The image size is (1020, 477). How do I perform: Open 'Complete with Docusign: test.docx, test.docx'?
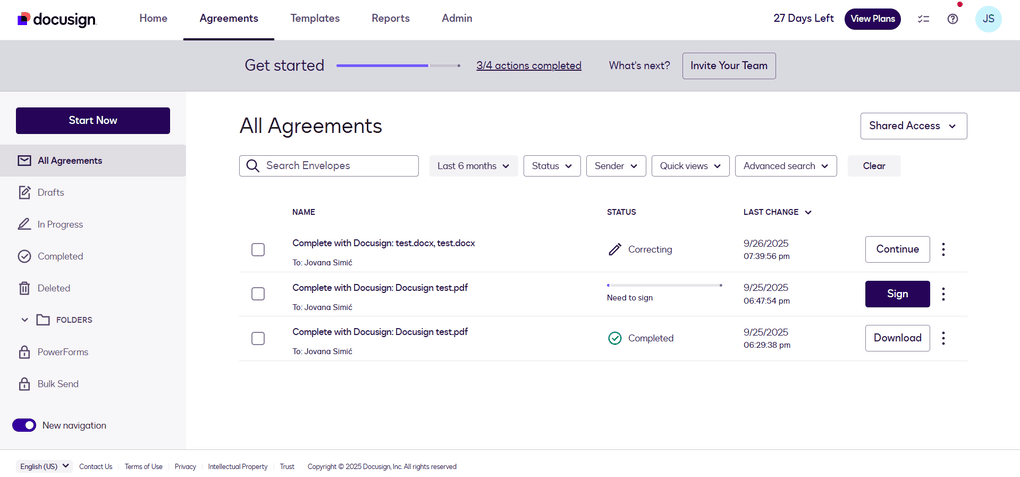(x=384, y=243)
